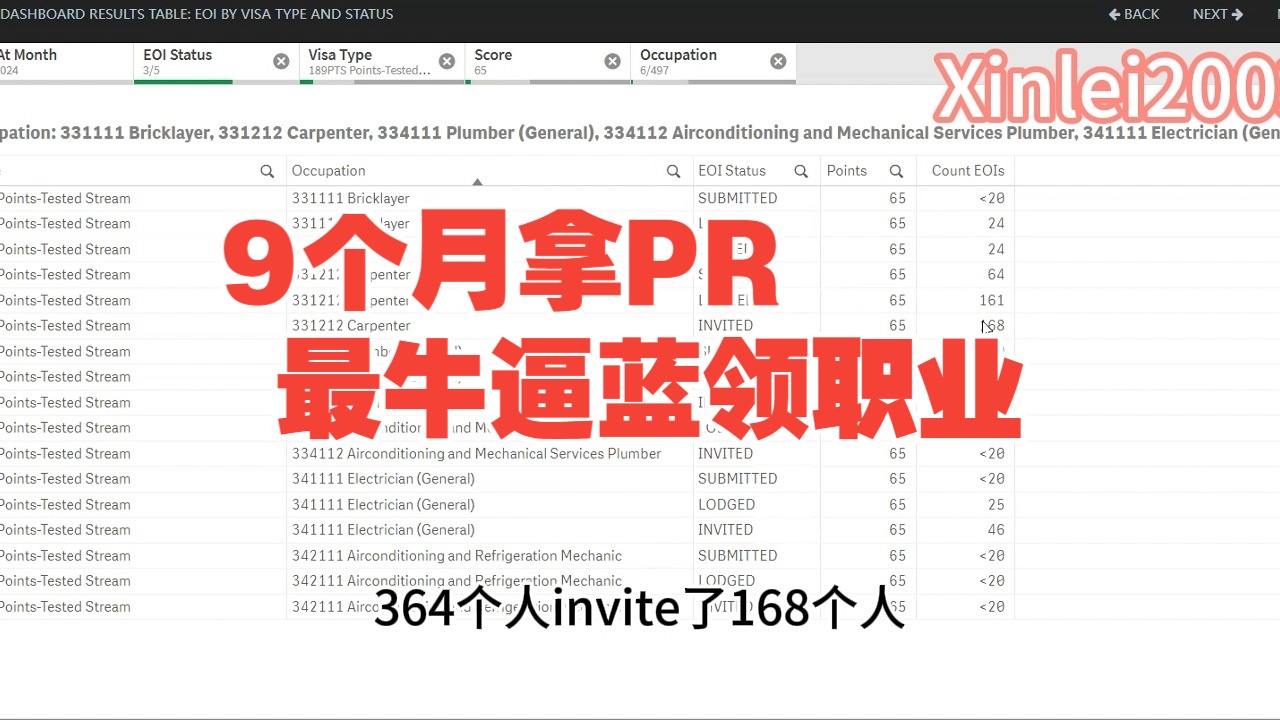Select '331111 Bricklayer' in the SUBMITTED row
The image size is (1280, 720).
point(351,198)
